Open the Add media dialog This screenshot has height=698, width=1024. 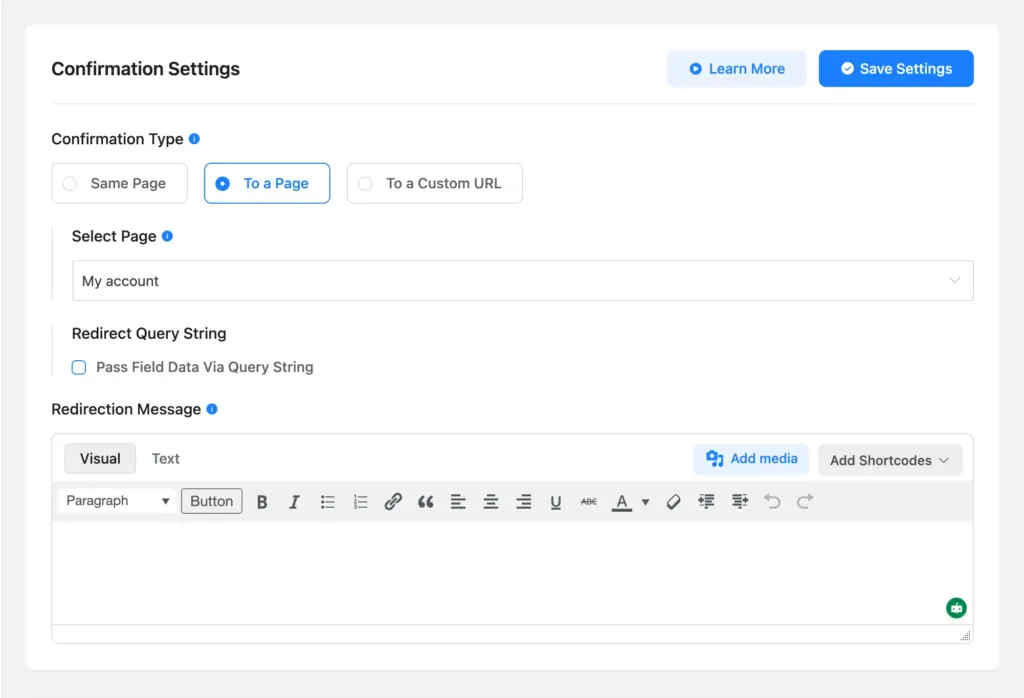[x=751, y=459]
